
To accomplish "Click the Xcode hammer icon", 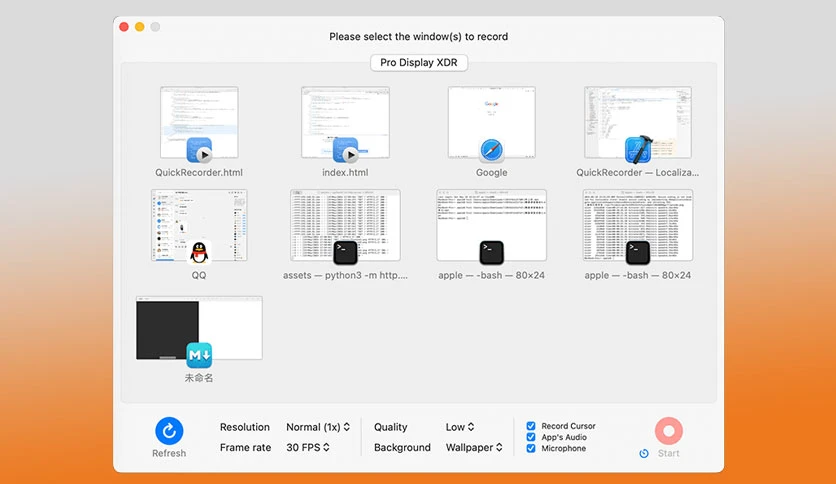I will point(638,149).
